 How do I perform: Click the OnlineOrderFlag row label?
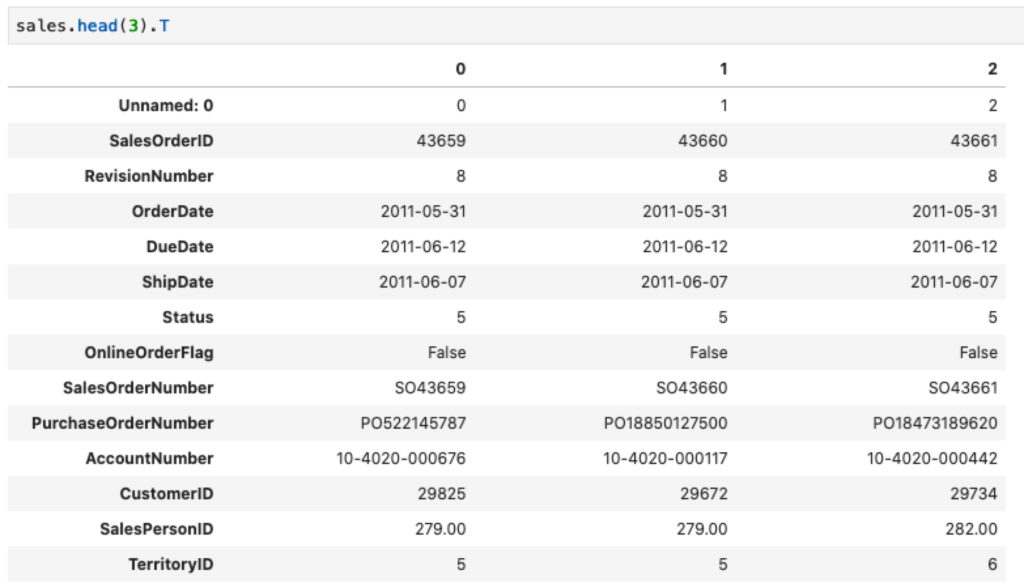(149, 353)
